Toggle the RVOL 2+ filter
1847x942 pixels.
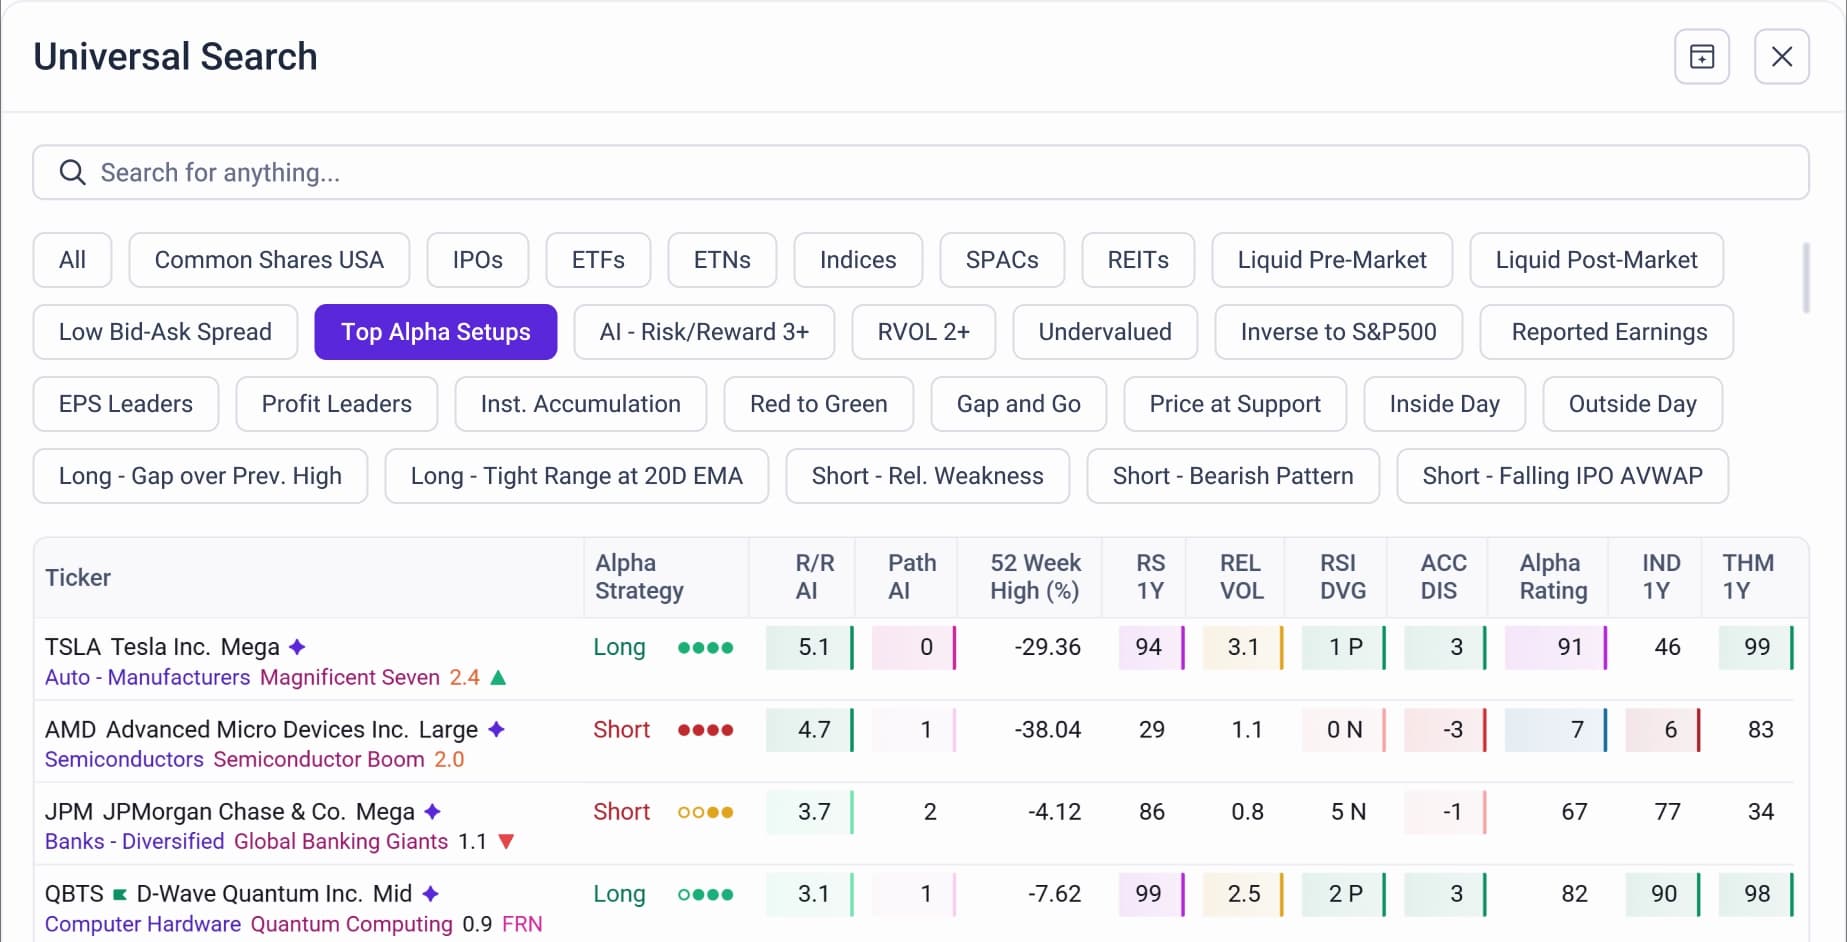tap(923, 331)
